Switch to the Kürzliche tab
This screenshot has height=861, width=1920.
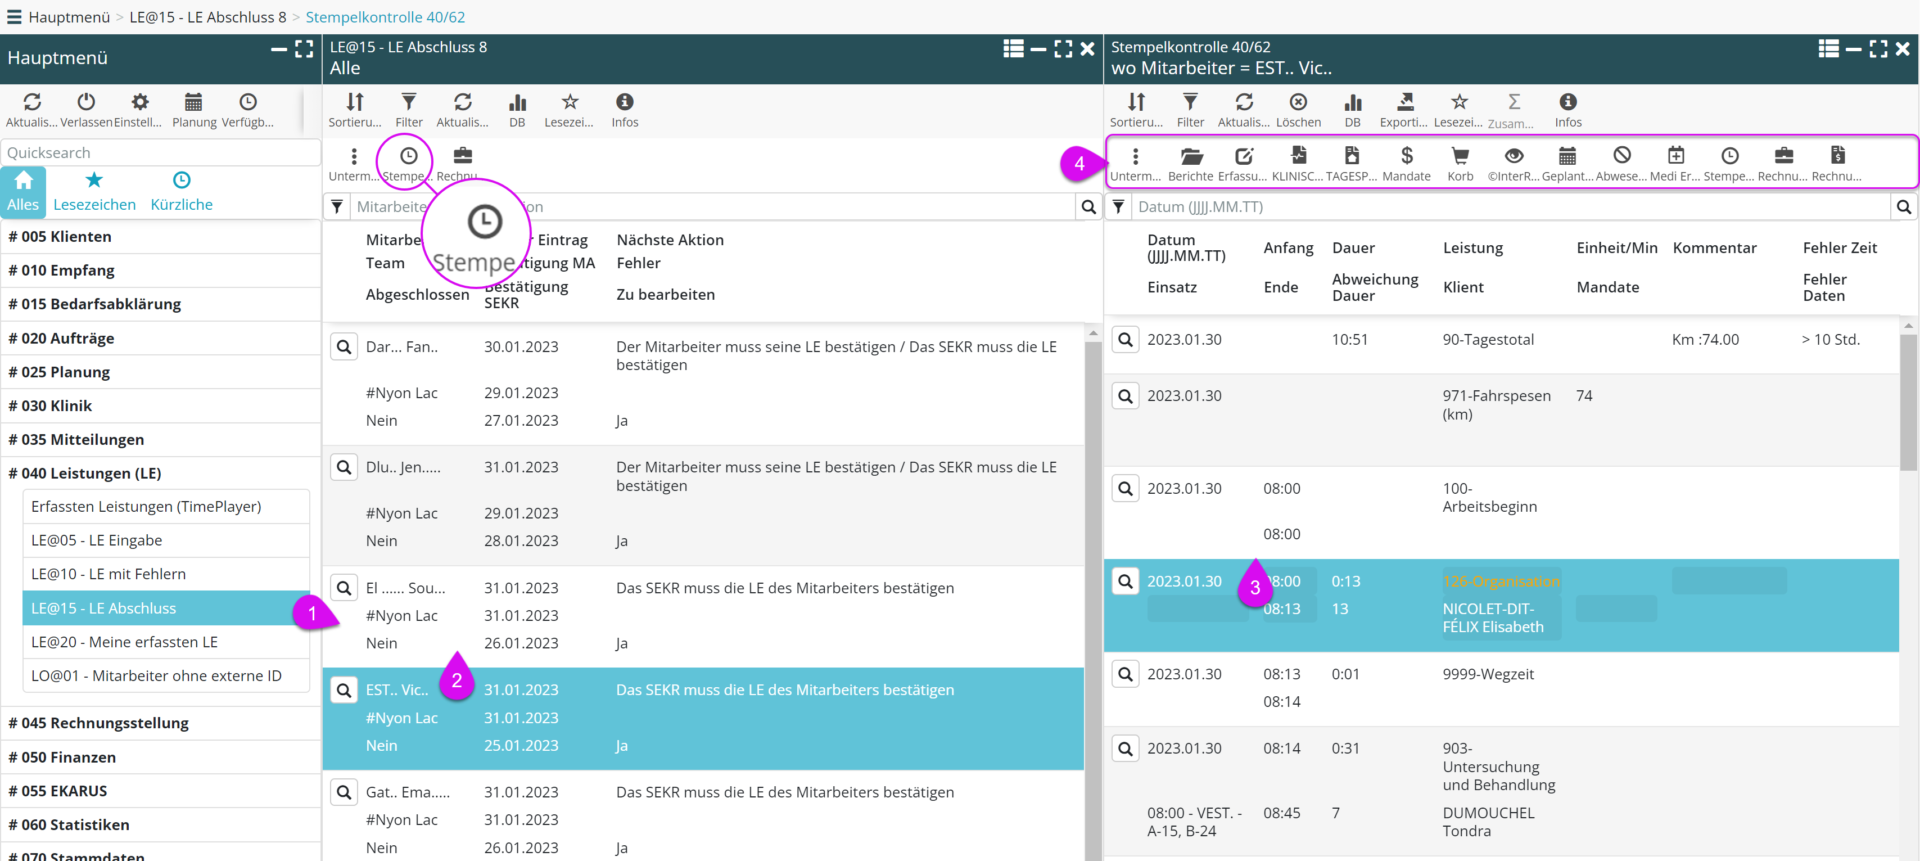coord(181,190)
